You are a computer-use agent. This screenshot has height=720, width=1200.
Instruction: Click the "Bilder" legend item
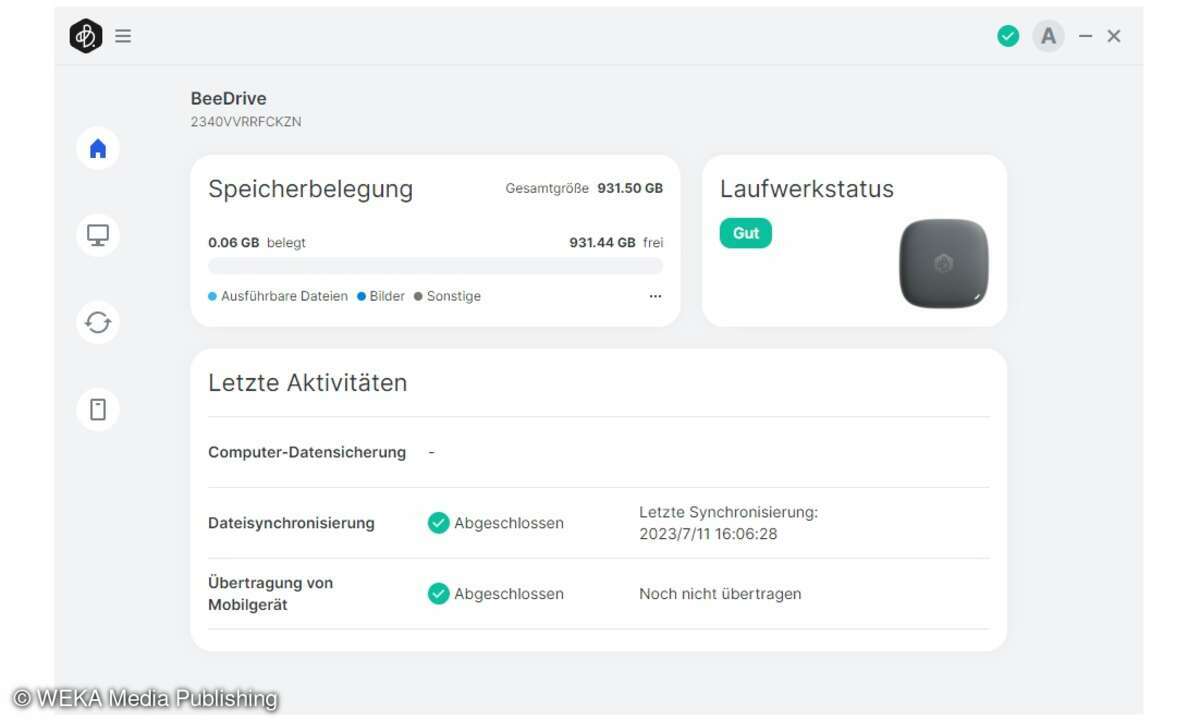381,296
